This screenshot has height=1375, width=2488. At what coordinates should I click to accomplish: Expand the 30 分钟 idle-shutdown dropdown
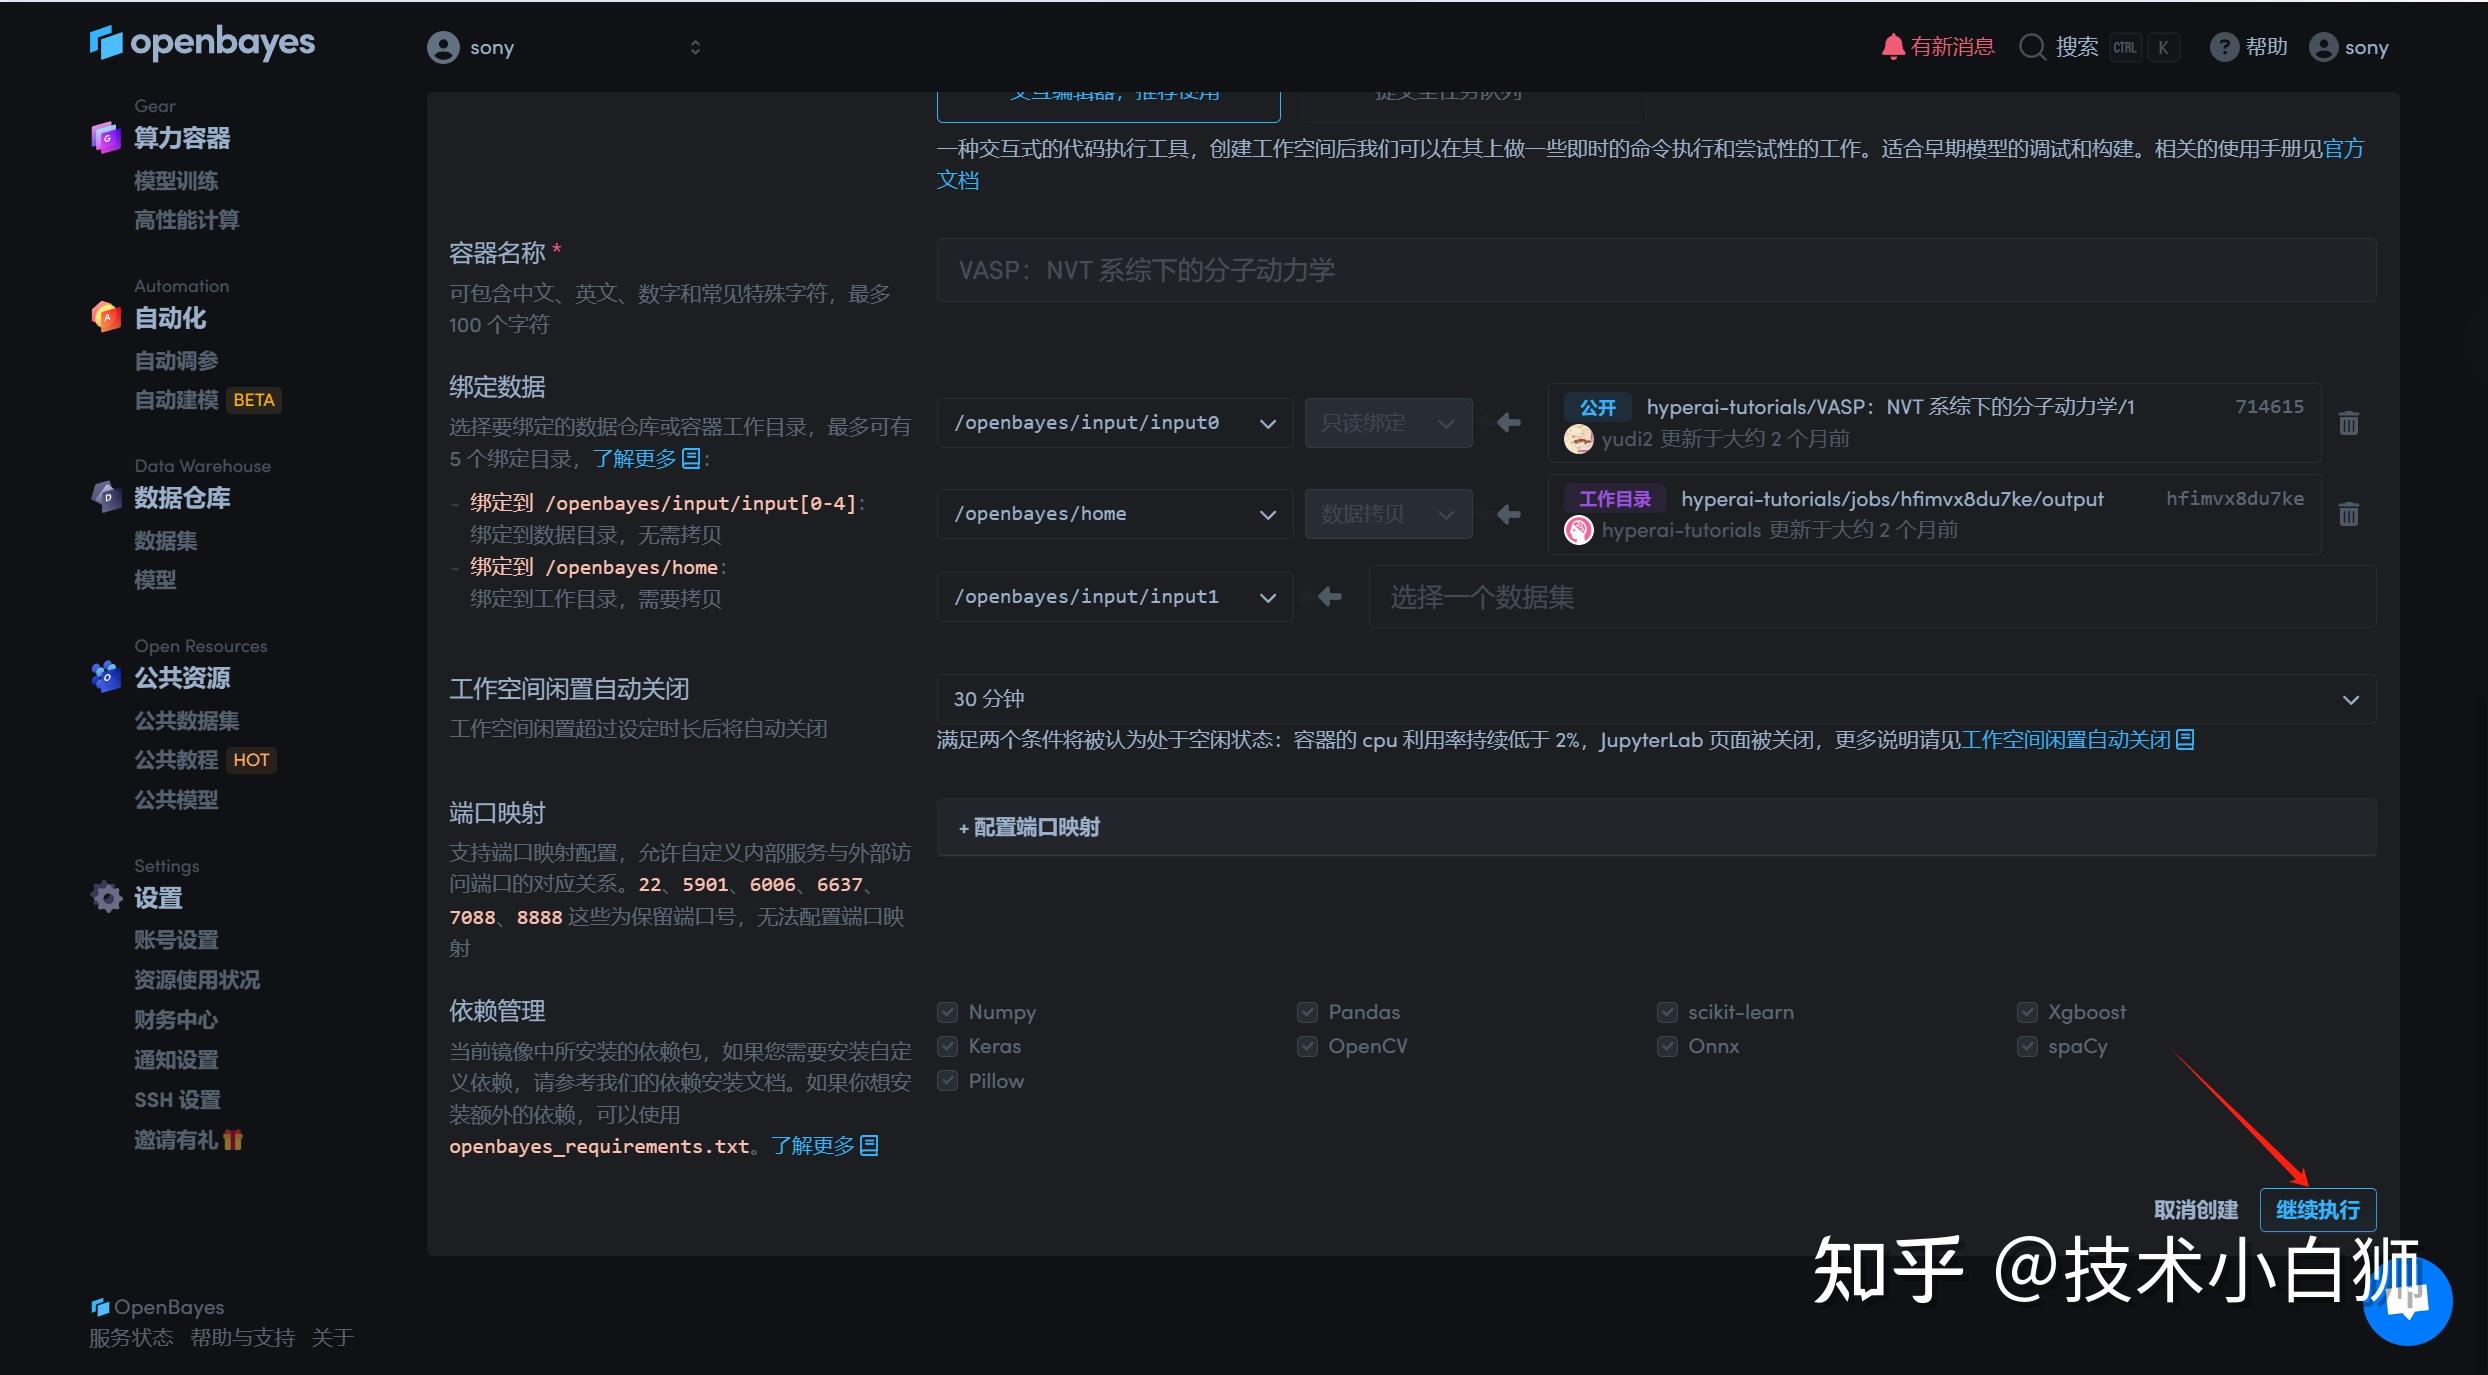pos(2352,698)
